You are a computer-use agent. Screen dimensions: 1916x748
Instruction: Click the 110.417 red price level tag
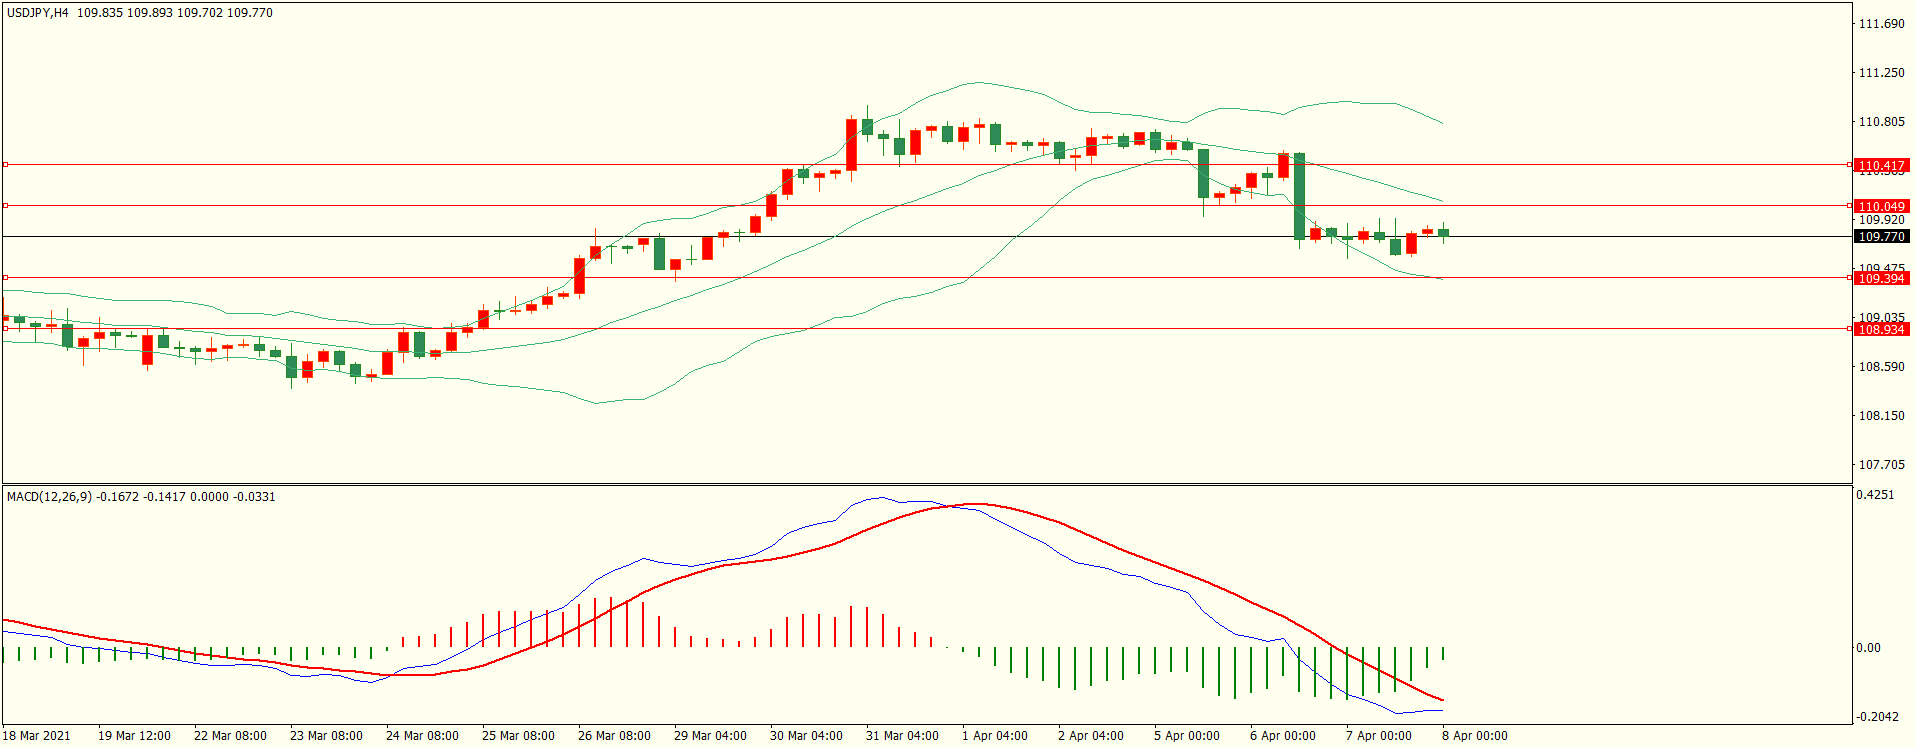coord(1881,166)
